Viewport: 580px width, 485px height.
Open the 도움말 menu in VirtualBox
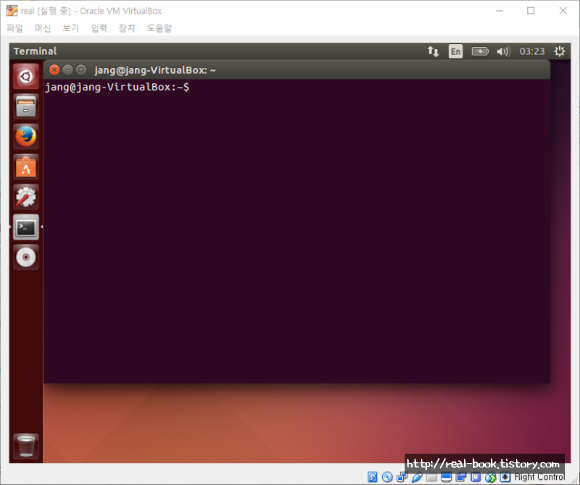pos(159,28)
